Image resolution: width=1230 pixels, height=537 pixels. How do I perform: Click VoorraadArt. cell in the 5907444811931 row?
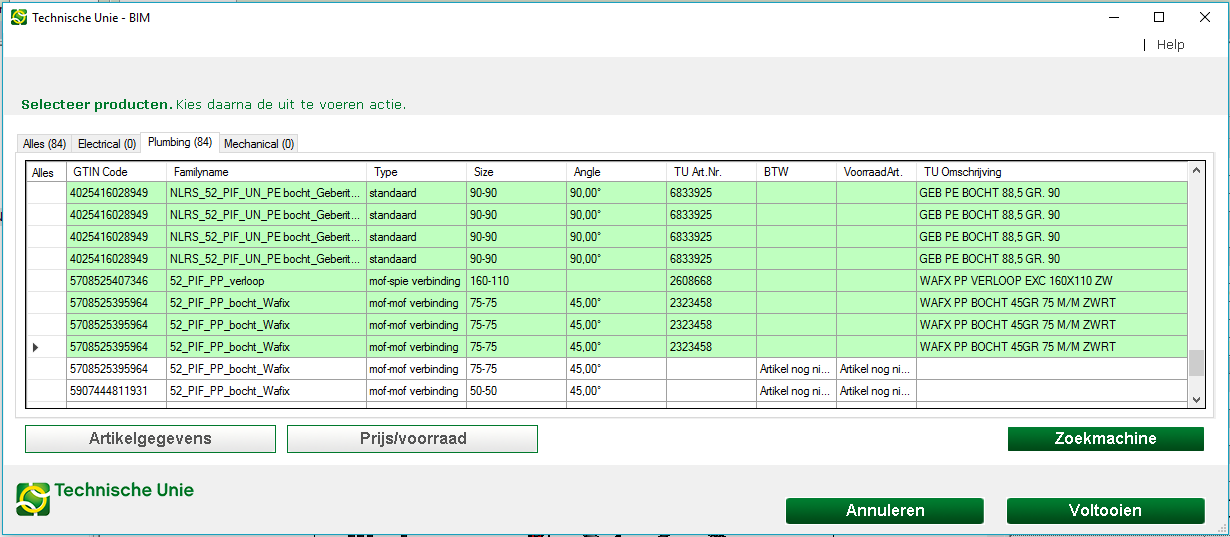click(x=876, y=391)
